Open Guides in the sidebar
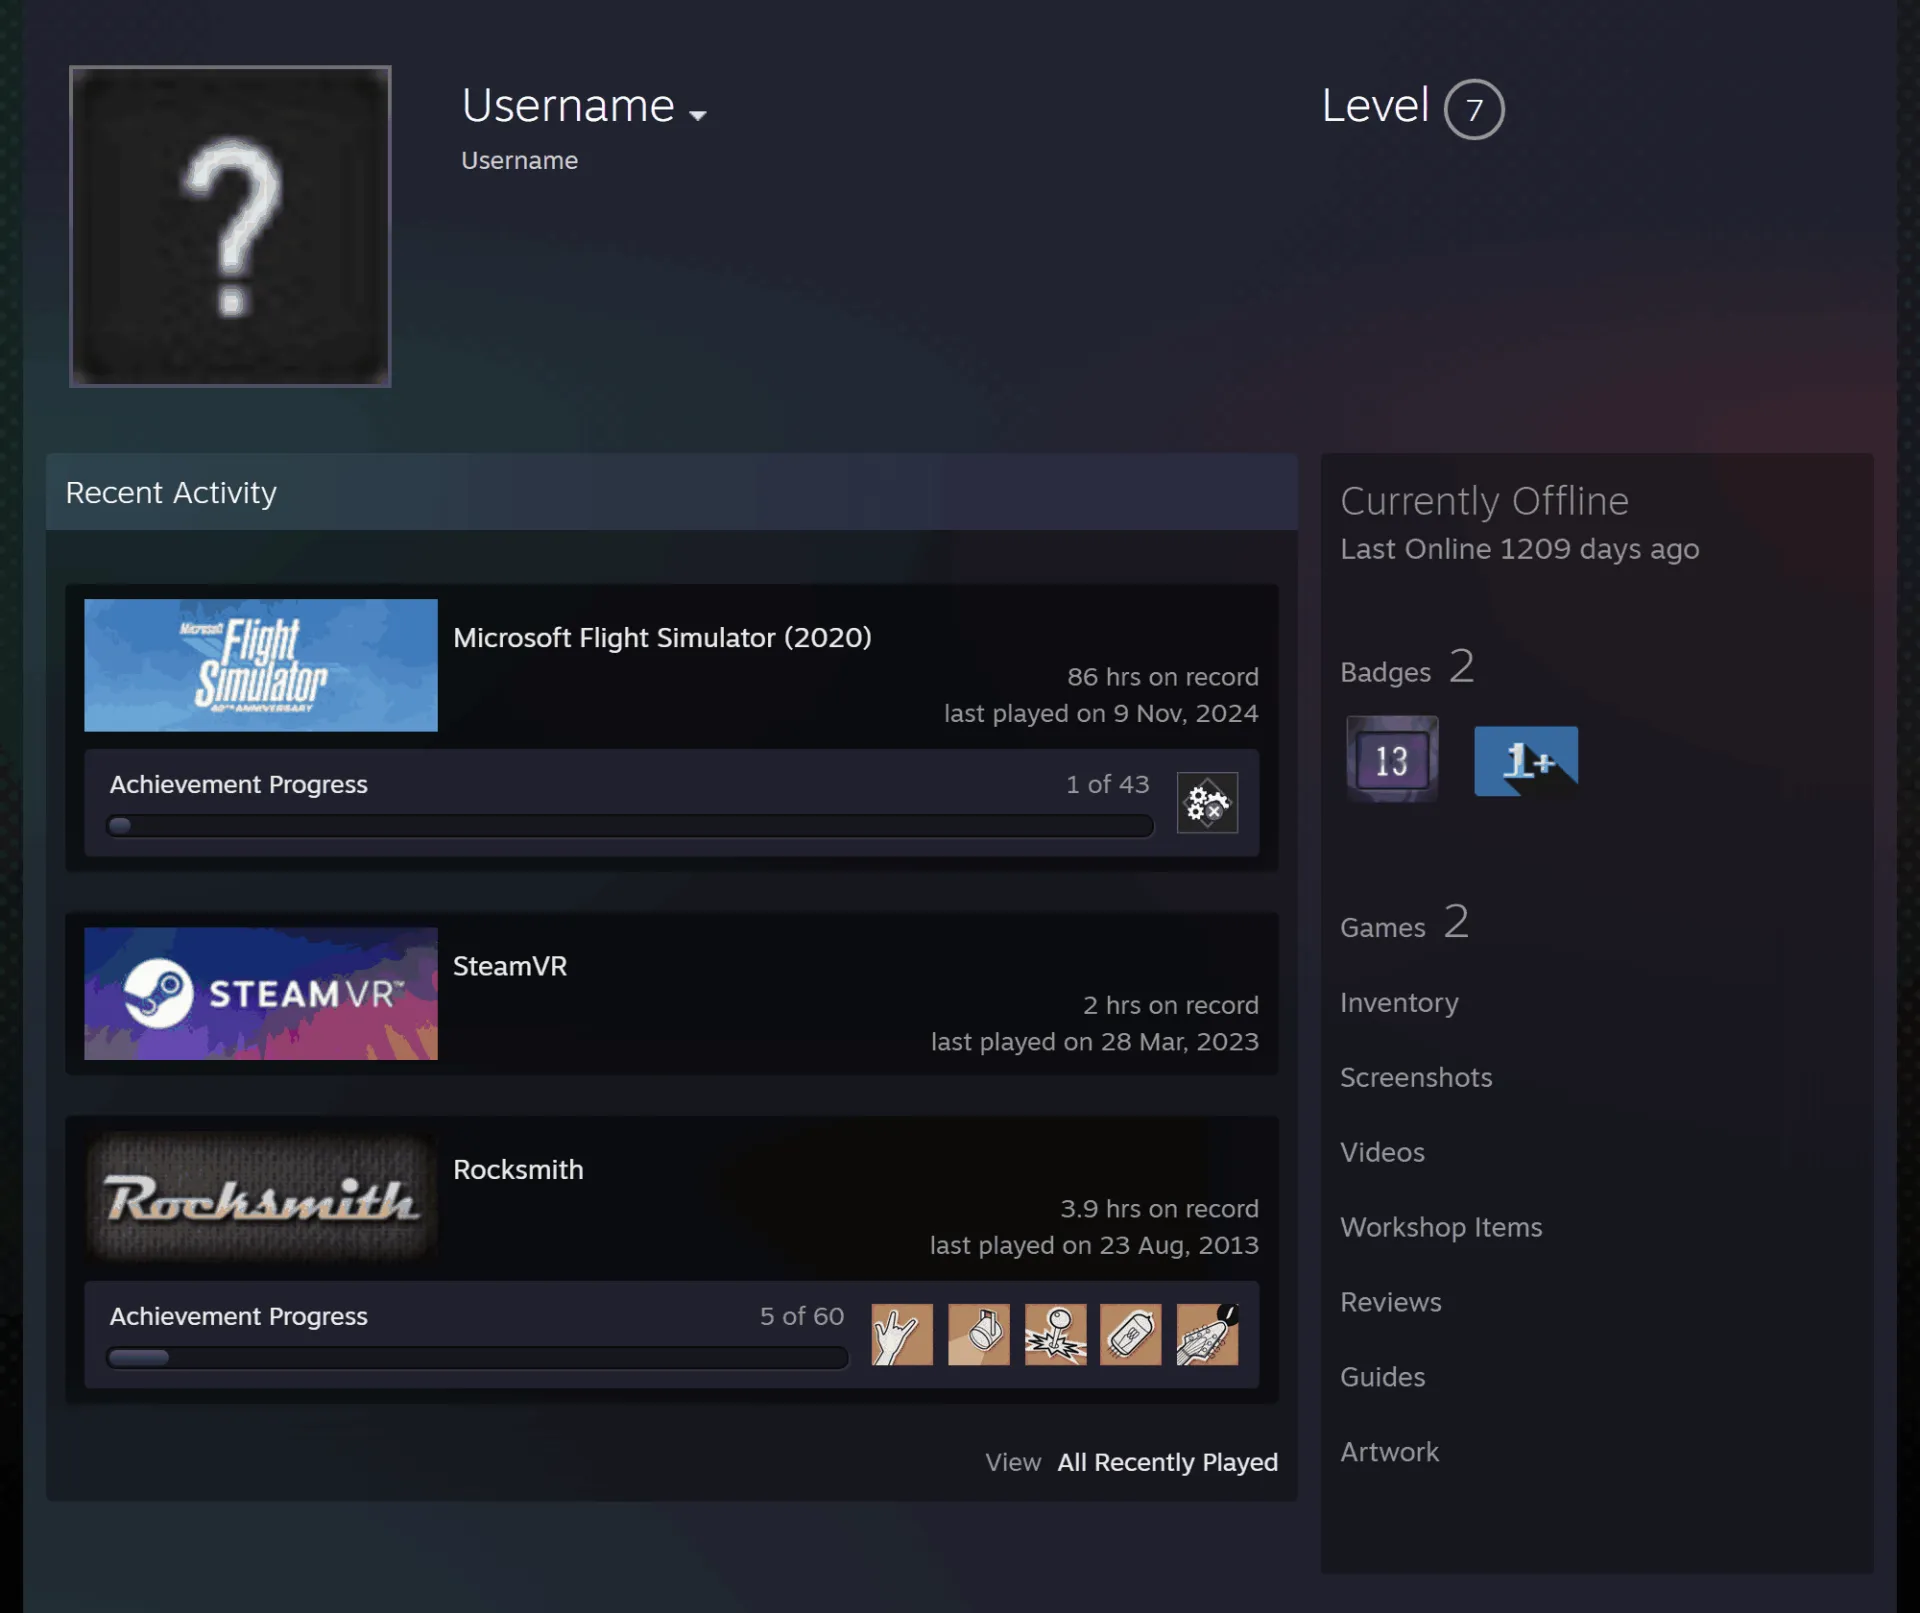The image size is (1920, 1613). [1382, 1377]
